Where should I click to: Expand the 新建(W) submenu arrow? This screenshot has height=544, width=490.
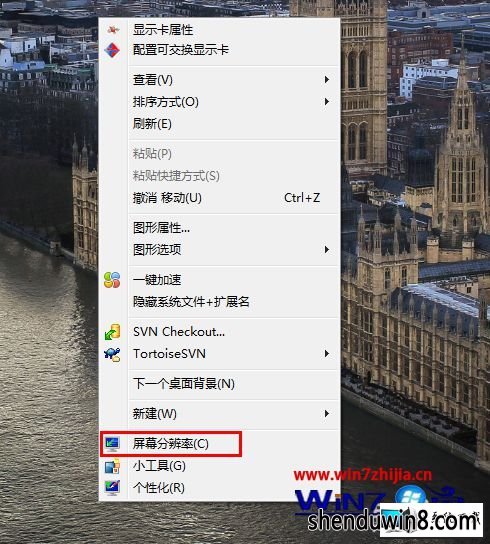point(327,414)
